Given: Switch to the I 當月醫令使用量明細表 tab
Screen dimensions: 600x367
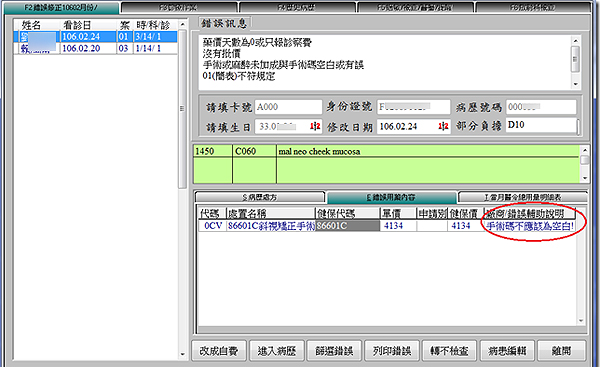Looking at the screenshot, I should [522, 197].
